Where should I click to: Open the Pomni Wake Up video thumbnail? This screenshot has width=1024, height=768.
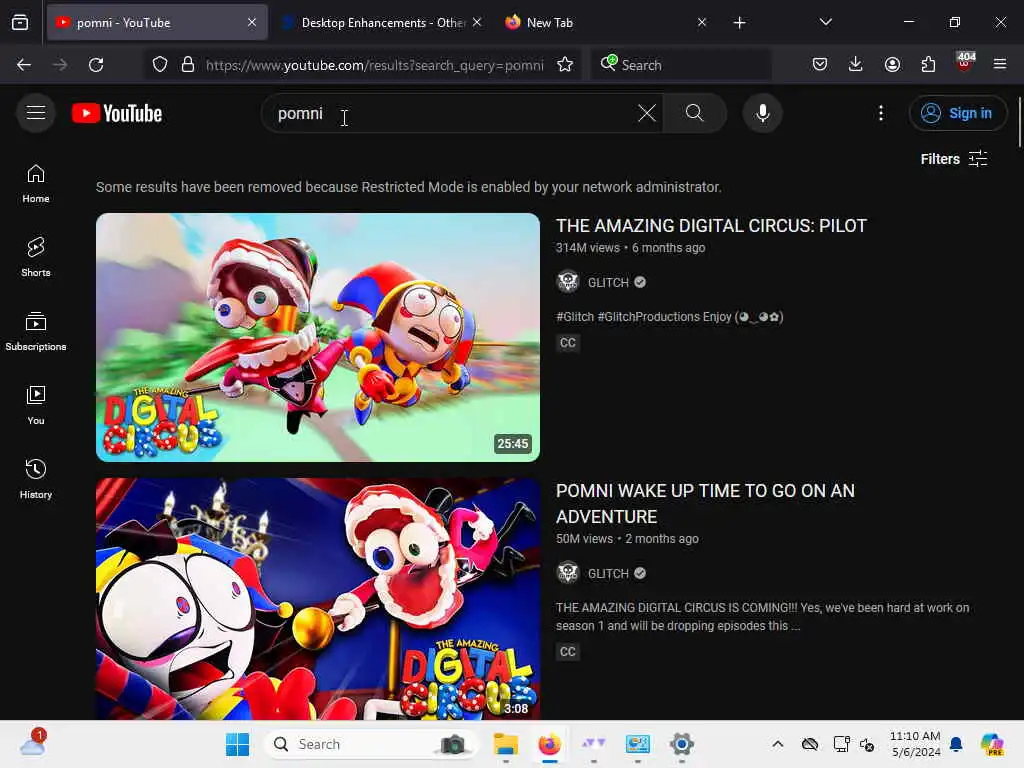tap(318, 599)
